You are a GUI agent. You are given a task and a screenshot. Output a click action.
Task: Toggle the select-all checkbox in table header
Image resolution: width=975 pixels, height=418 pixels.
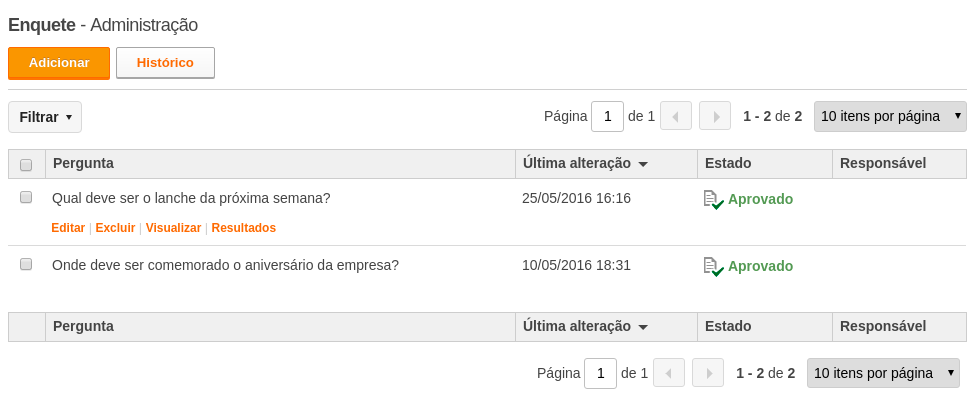(26, 165)
